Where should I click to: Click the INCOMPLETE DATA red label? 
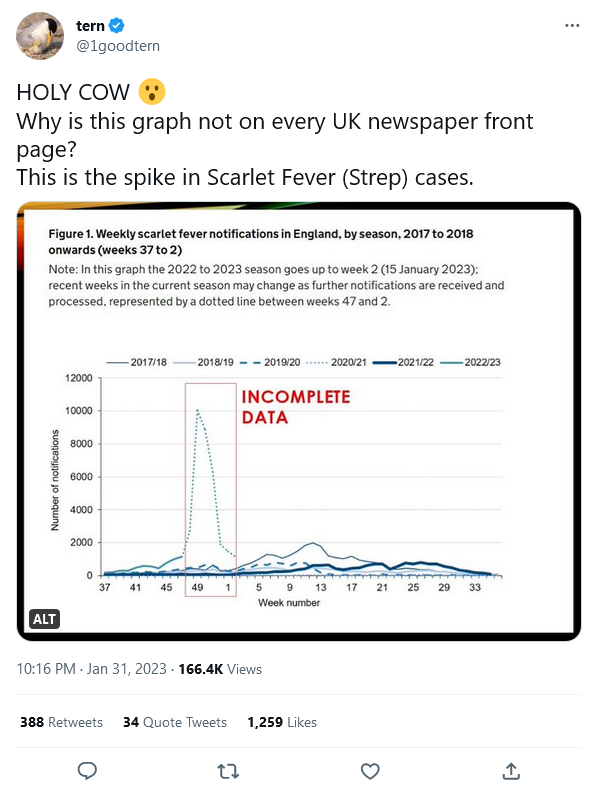click(296, 407)
